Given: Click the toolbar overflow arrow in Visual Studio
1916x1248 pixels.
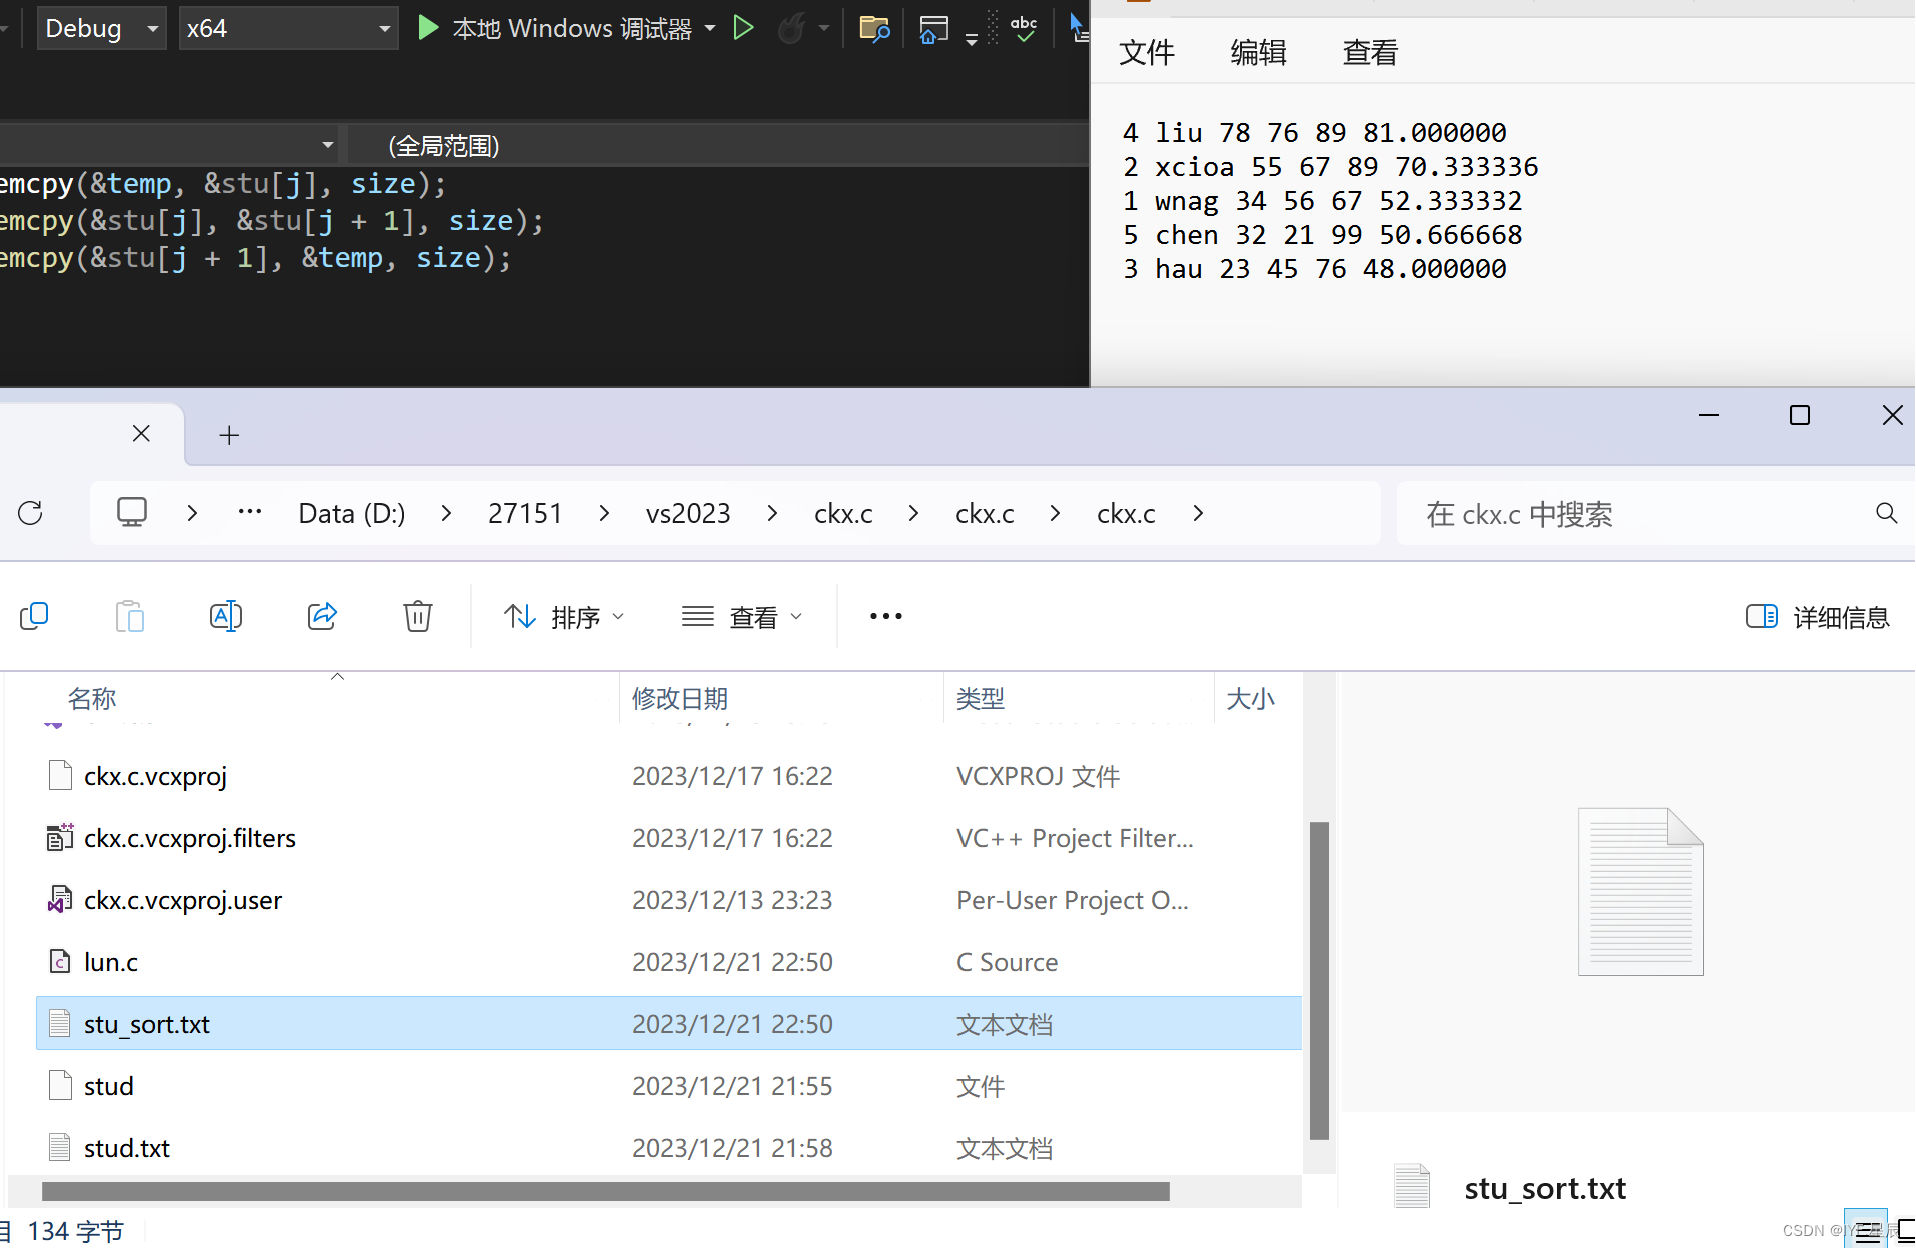Looking at the screenshot, I should pos(972,40).
